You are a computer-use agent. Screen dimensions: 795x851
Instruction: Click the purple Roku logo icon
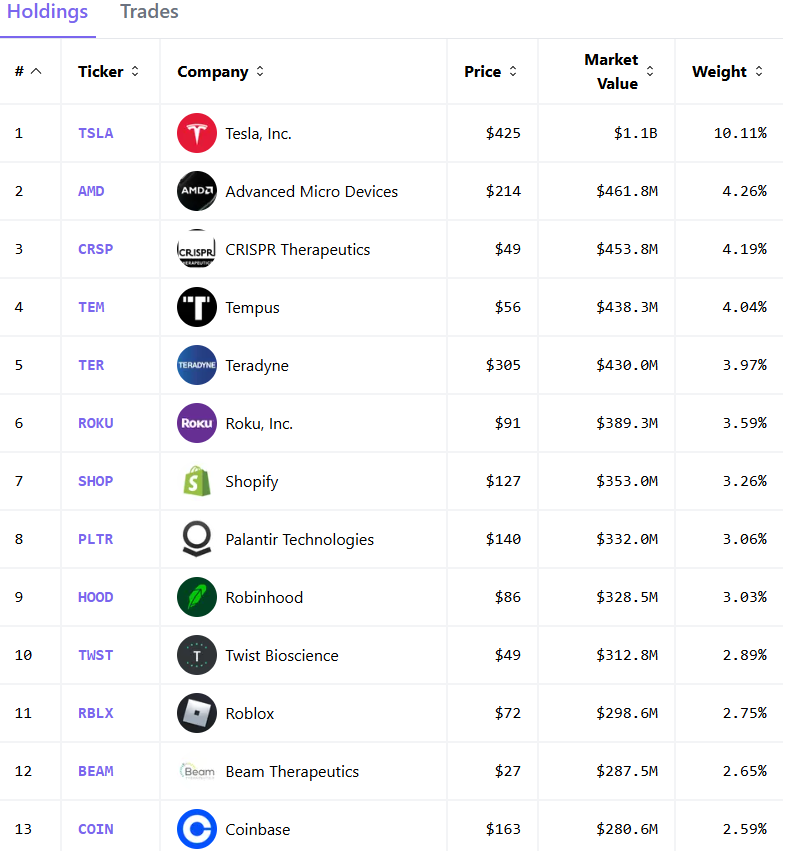point(197,423)
